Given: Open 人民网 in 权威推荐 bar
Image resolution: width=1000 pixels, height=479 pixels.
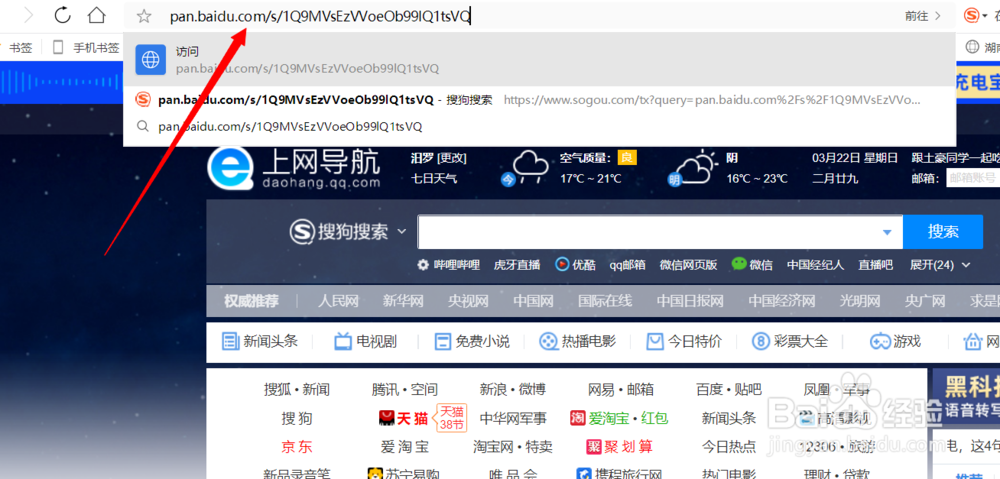Looking at the screenshot, I should point(339,301).
